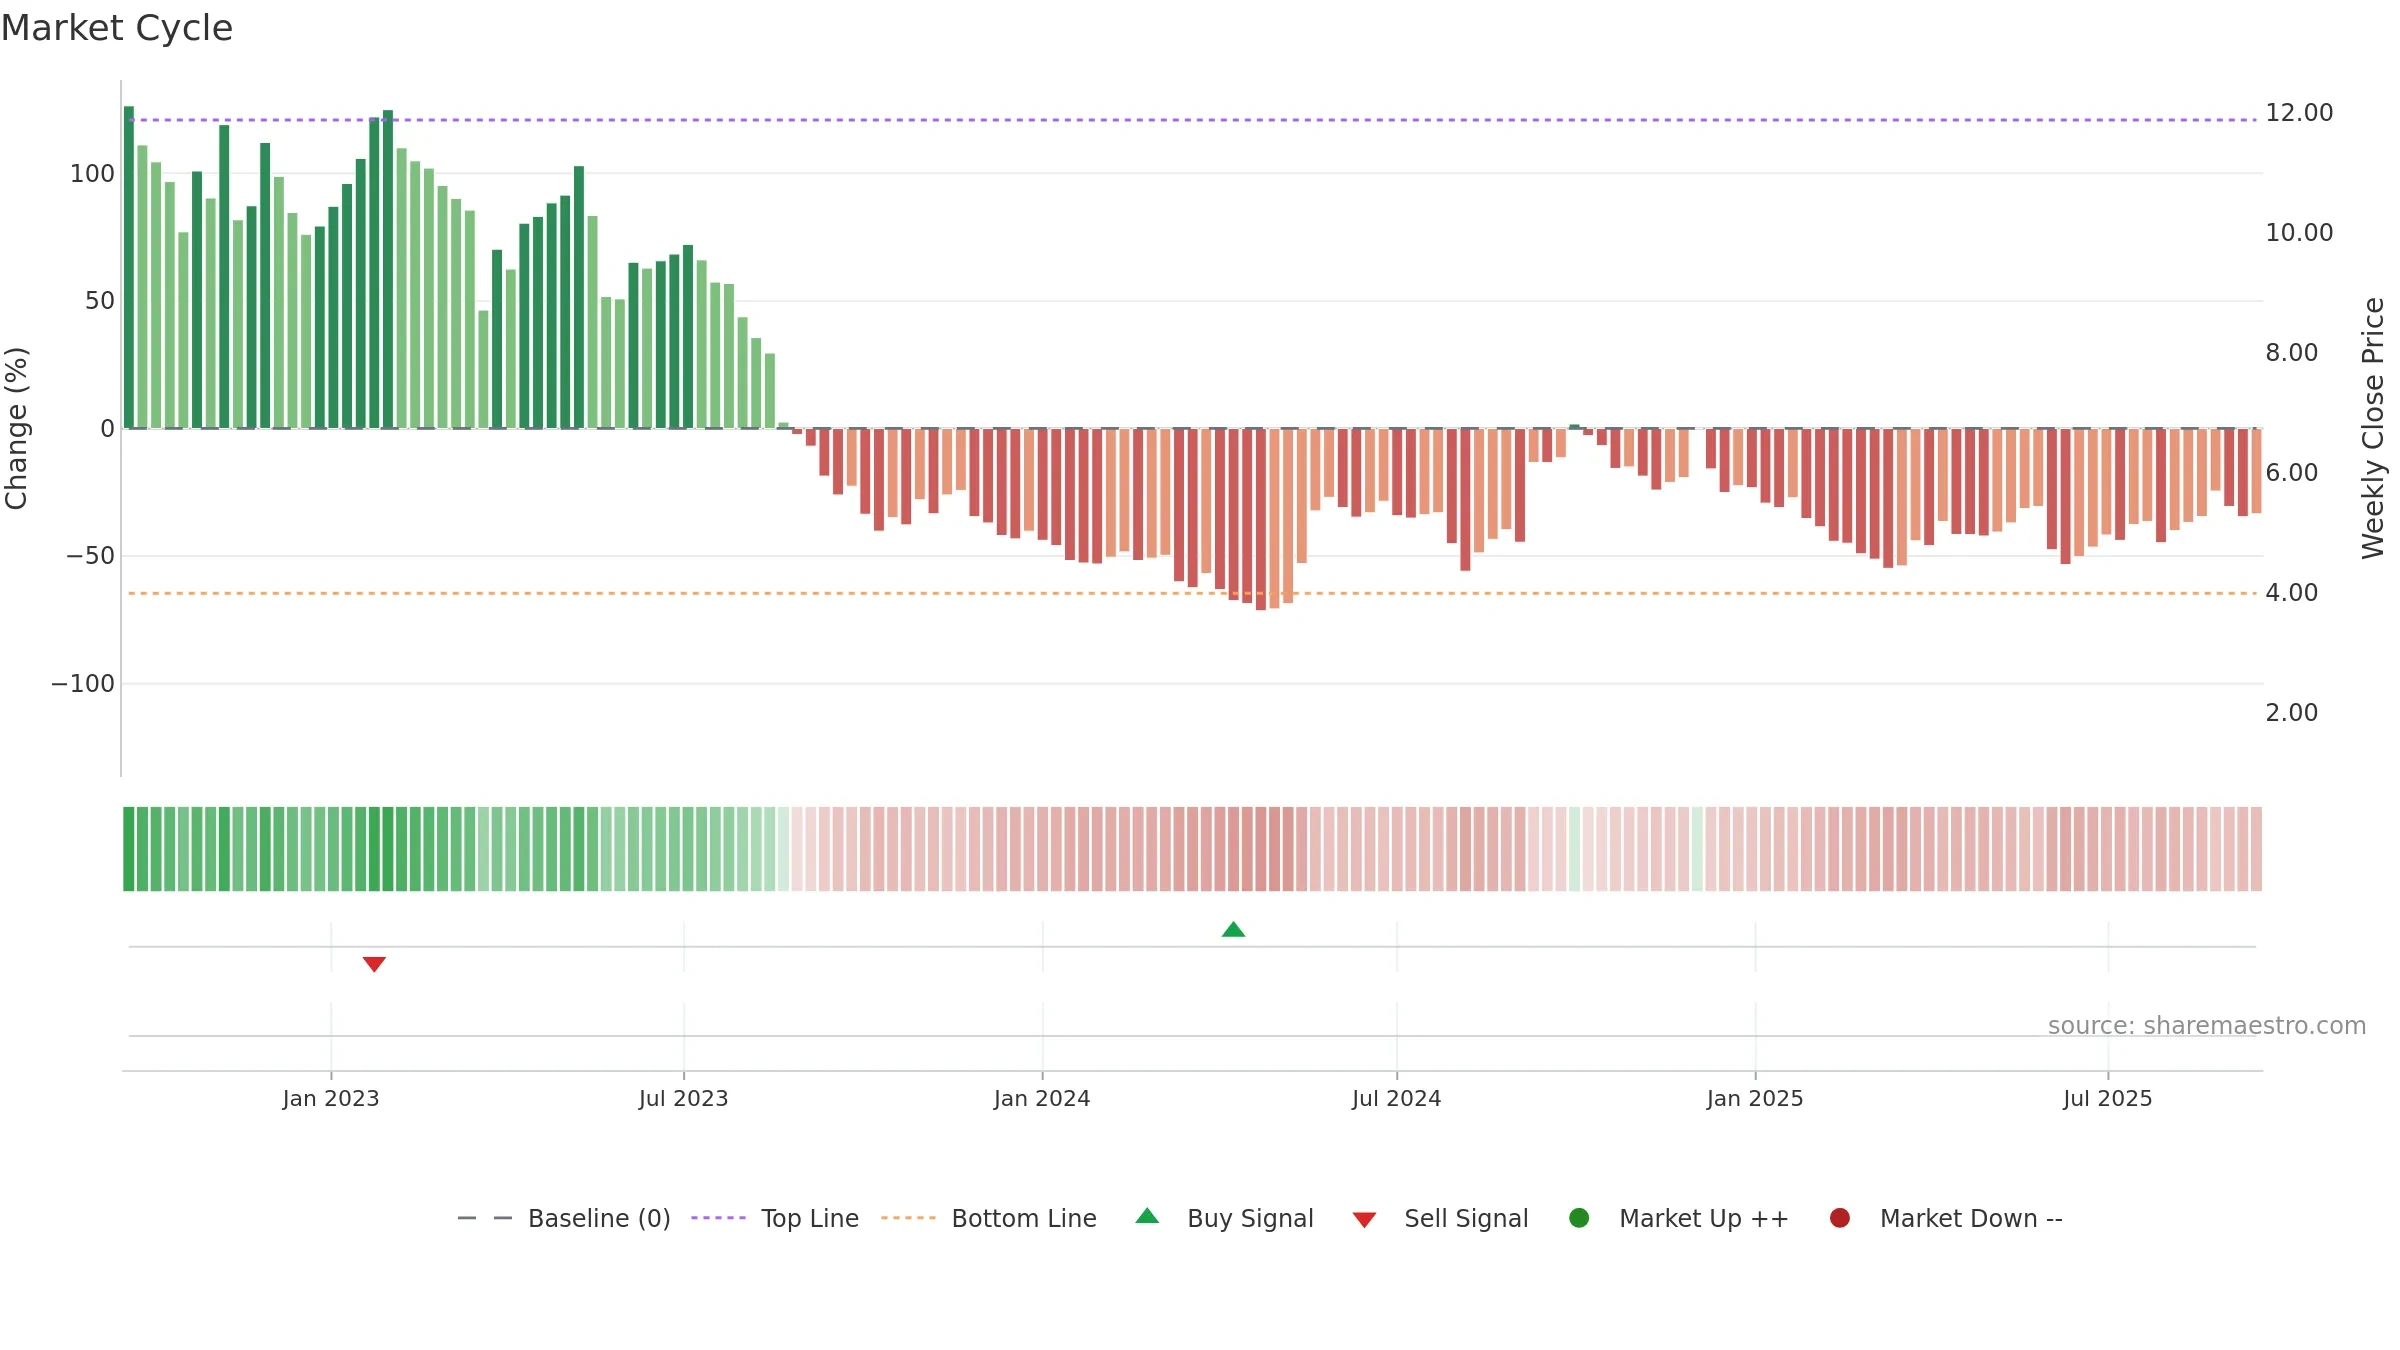
Task: Toggle the Market Up ++ legend entry
Action: tap(1678, 1218)
